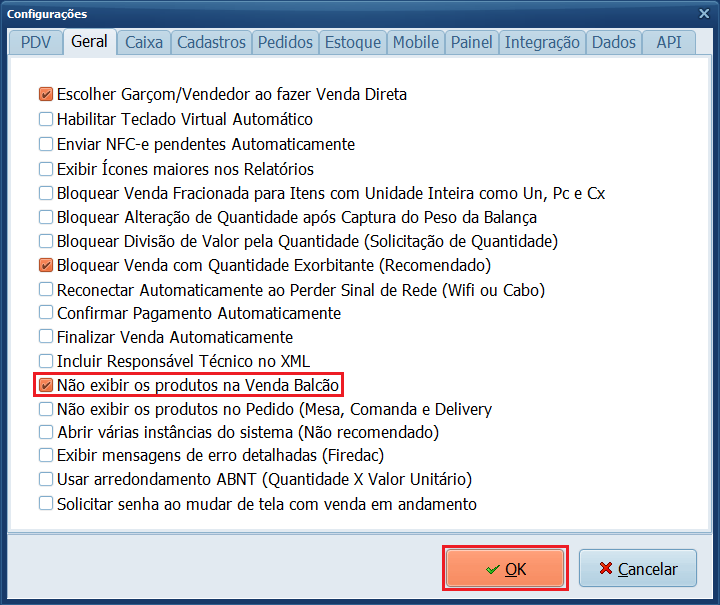The width and height of the screenshot is (720, 605).
Task: Uncheck Bloquear Venda com Quantidade Exorbitante
Action: pos(46,266)
